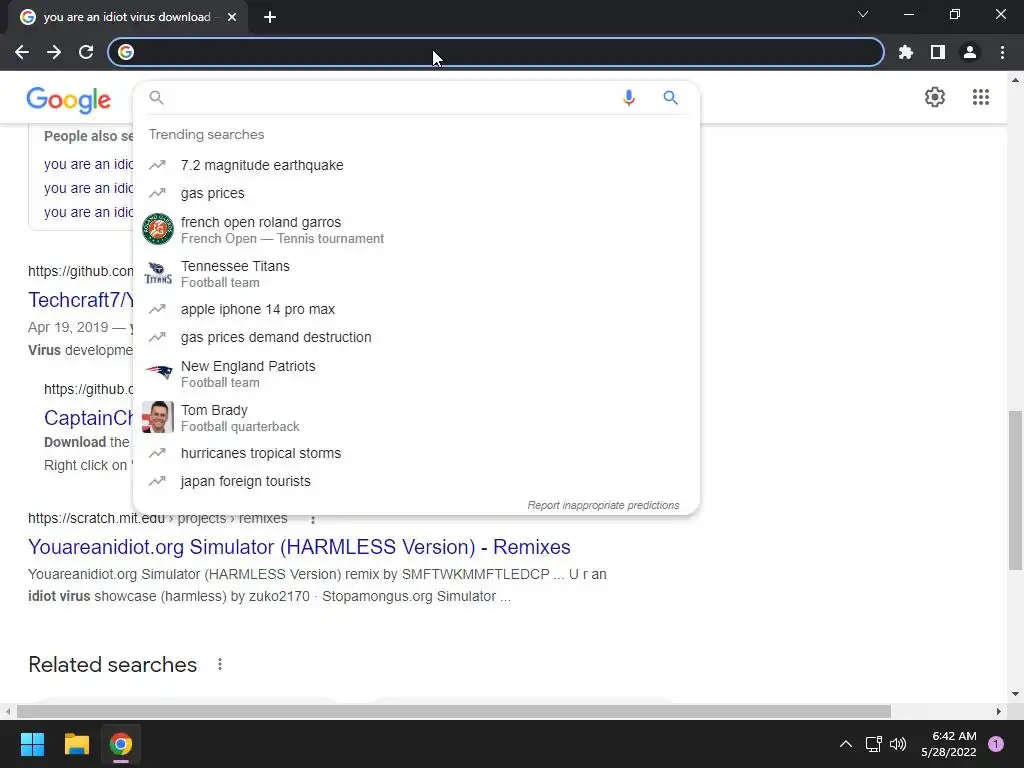Click the Tom Brady photo thumbnail
Screen dimensions: 1024x768
coord(158,417)
